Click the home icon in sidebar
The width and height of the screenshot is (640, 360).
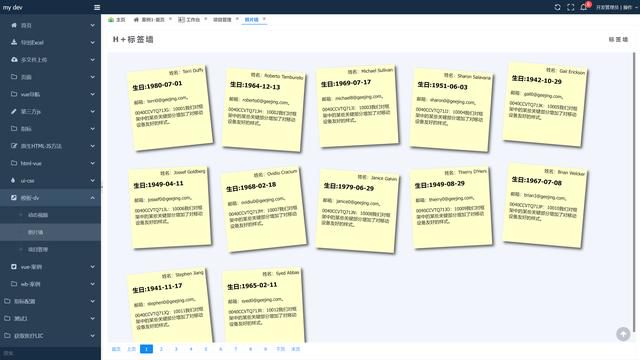(x=14, y=25)
